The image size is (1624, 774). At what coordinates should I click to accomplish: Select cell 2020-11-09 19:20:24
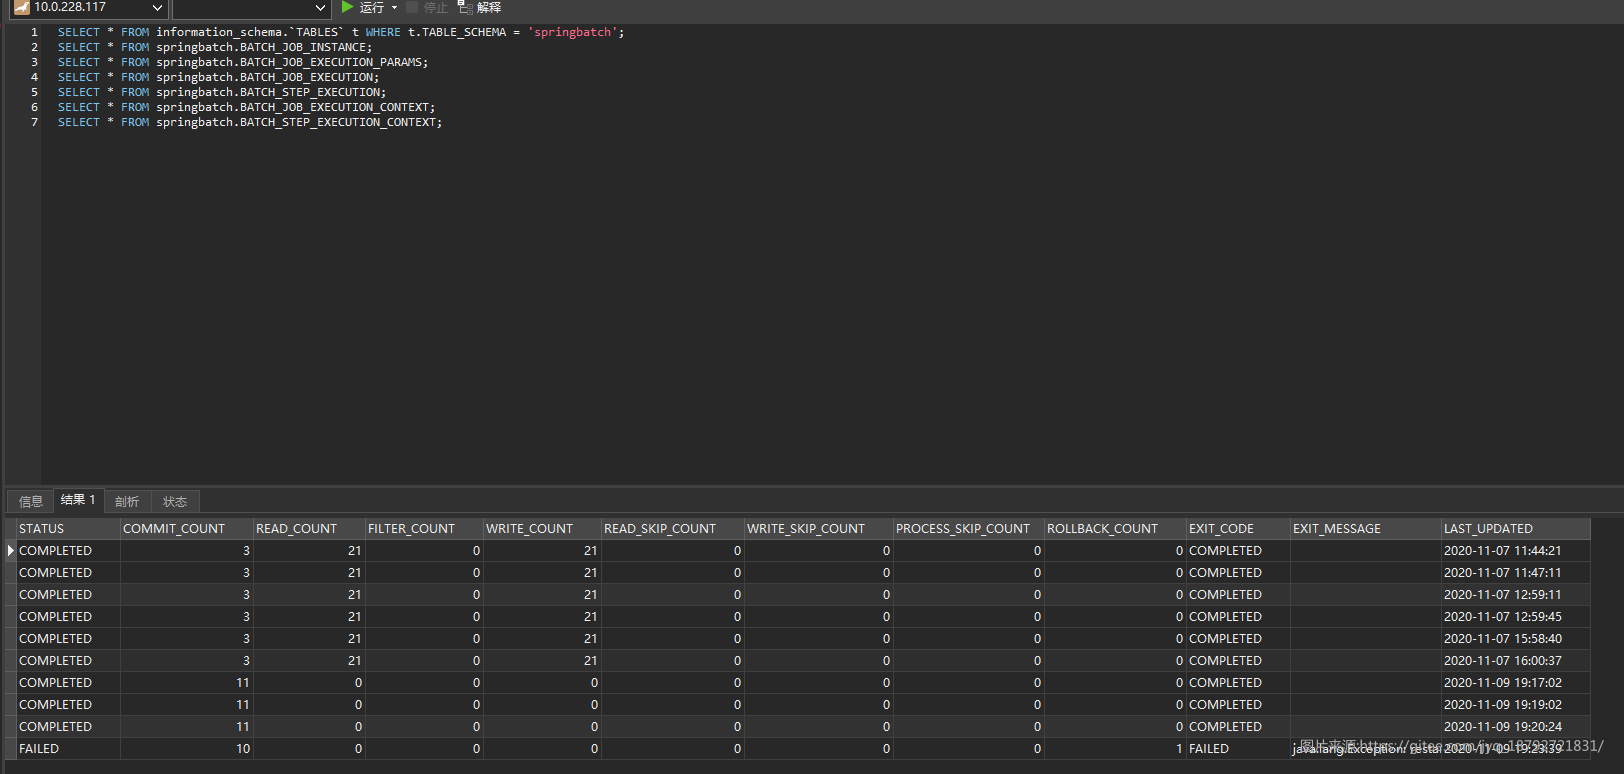1516,726
